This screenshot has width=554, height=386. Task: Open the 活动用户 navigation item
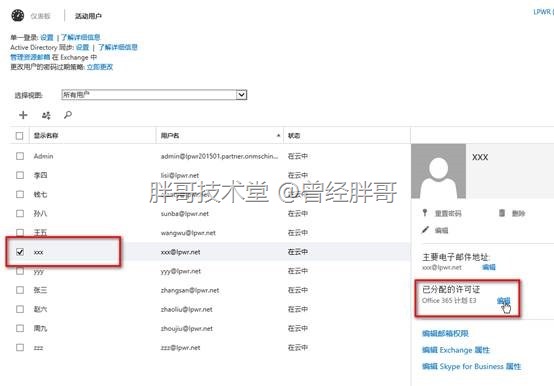[88, 16]
